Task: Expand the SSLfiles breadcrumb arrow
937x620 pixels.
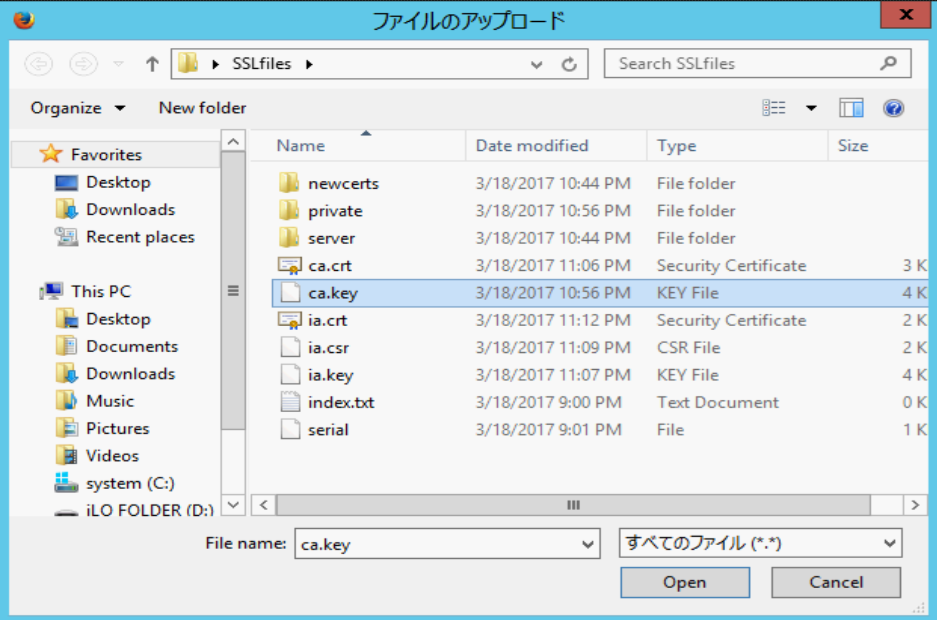Action: [x=309, y=64]
